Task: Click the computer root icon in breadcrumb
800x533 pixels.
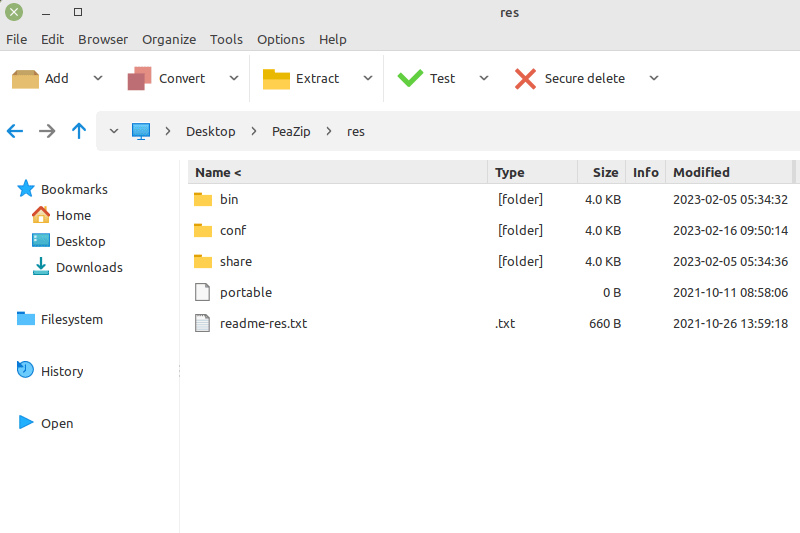Action: 140,131
